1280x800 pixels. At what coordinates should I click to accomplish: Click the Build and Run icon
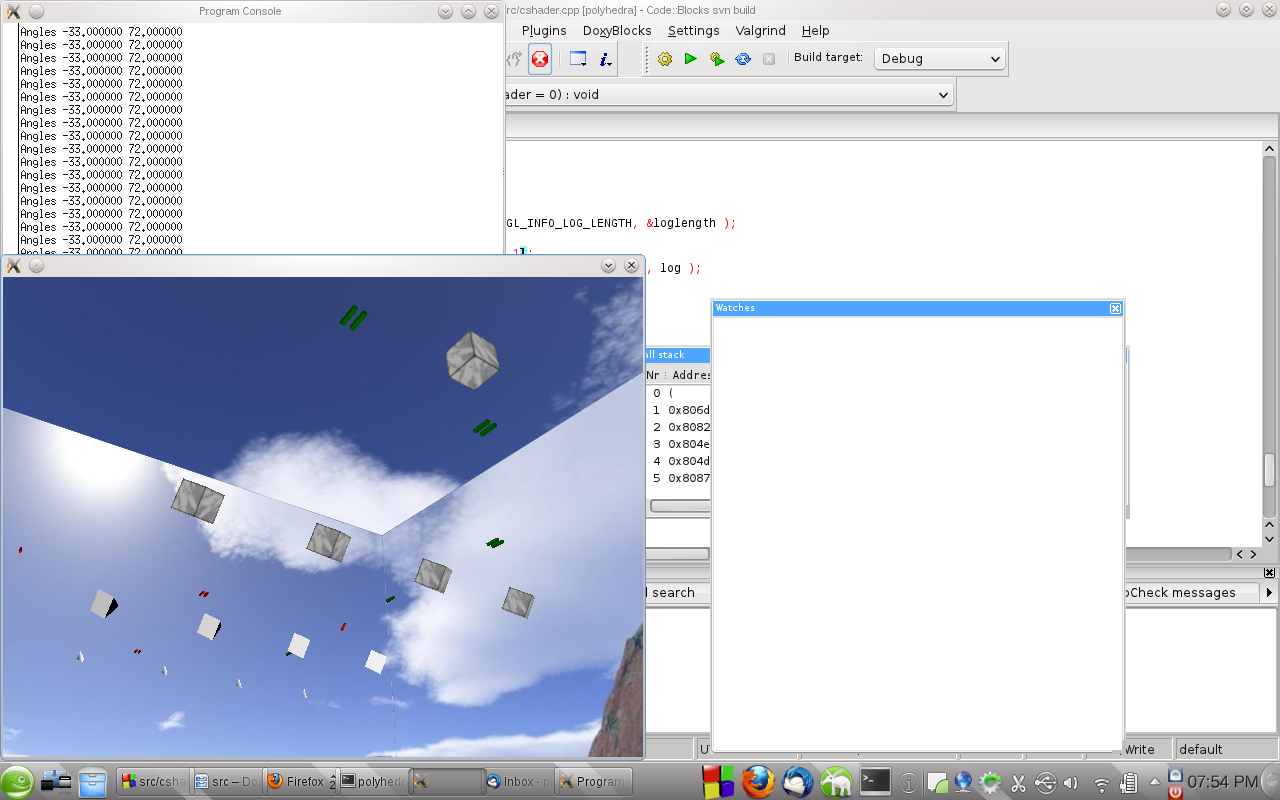click(717, 59)
